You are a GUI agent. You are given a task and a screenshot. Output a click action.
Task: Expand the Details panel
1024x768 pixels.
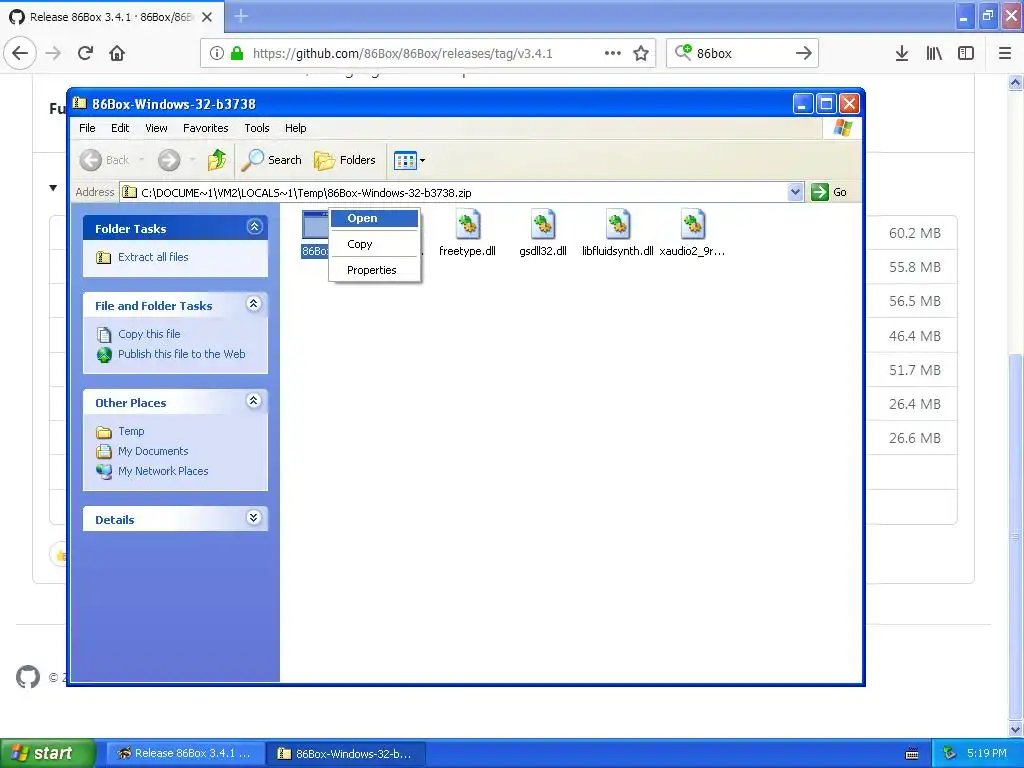[x=253, y=518]
